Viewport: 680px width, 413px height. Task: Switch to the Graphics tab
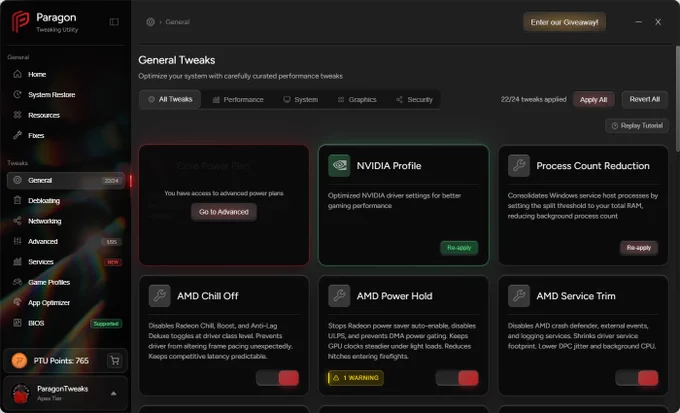[x=357, y=99]
